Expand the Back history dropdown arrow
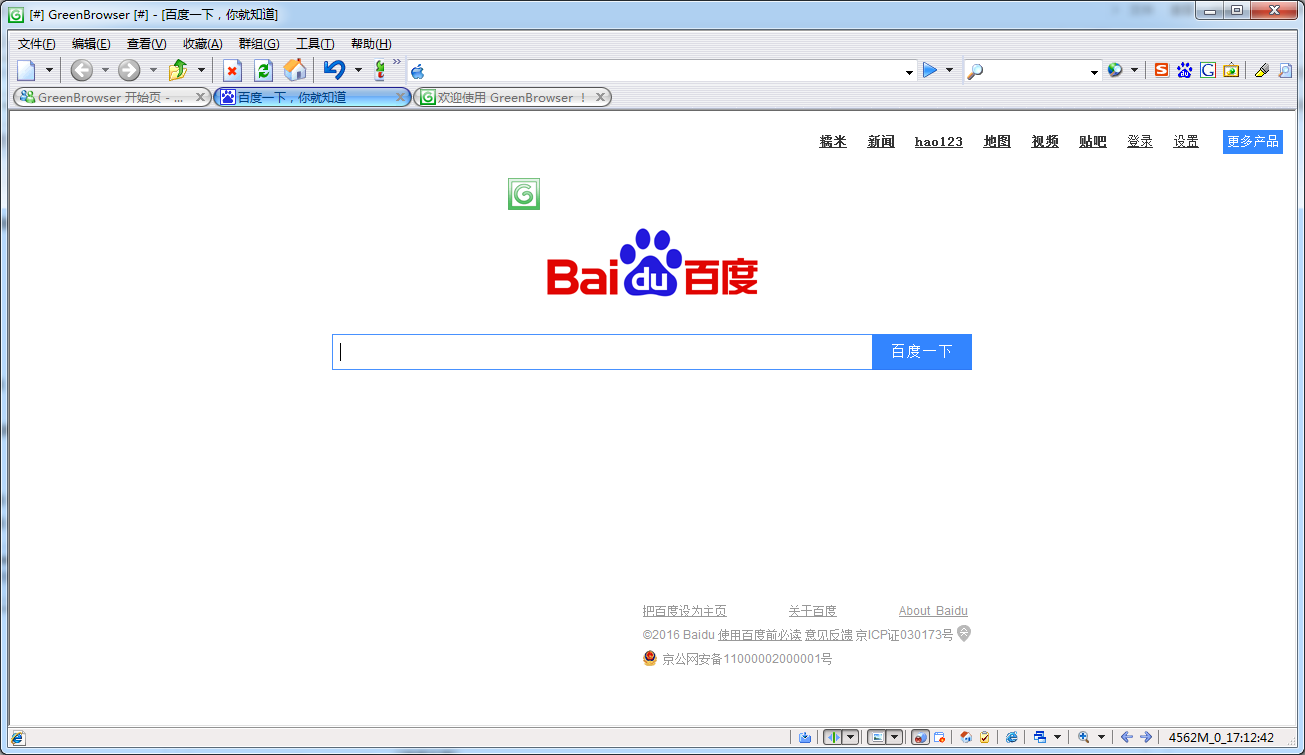 (105, 71)
